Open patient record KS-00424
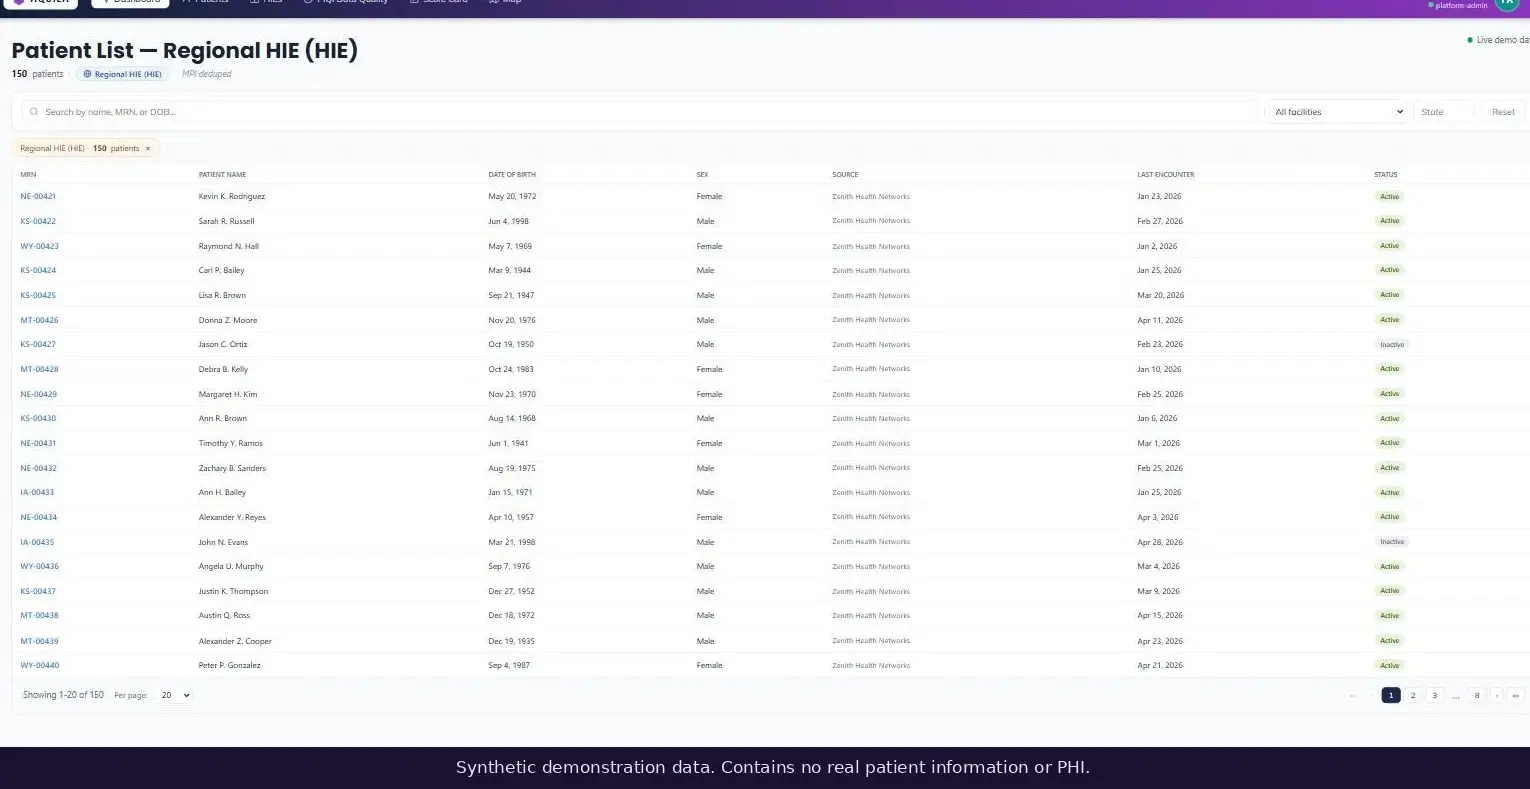This screenshot has height=789, width=1530. (38, 271)
